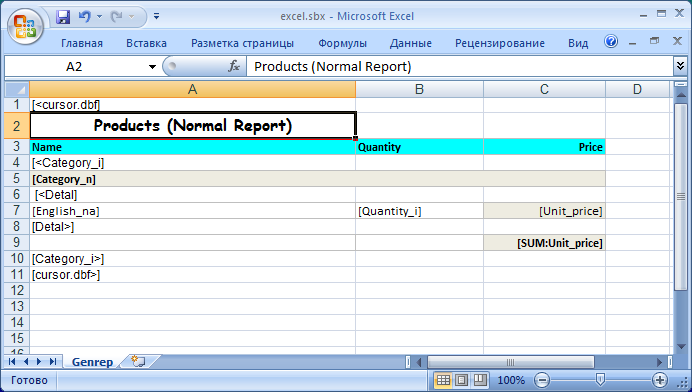692x392 pixels.
Task: Zoom in with the plus button
Action: coord(659,380)
